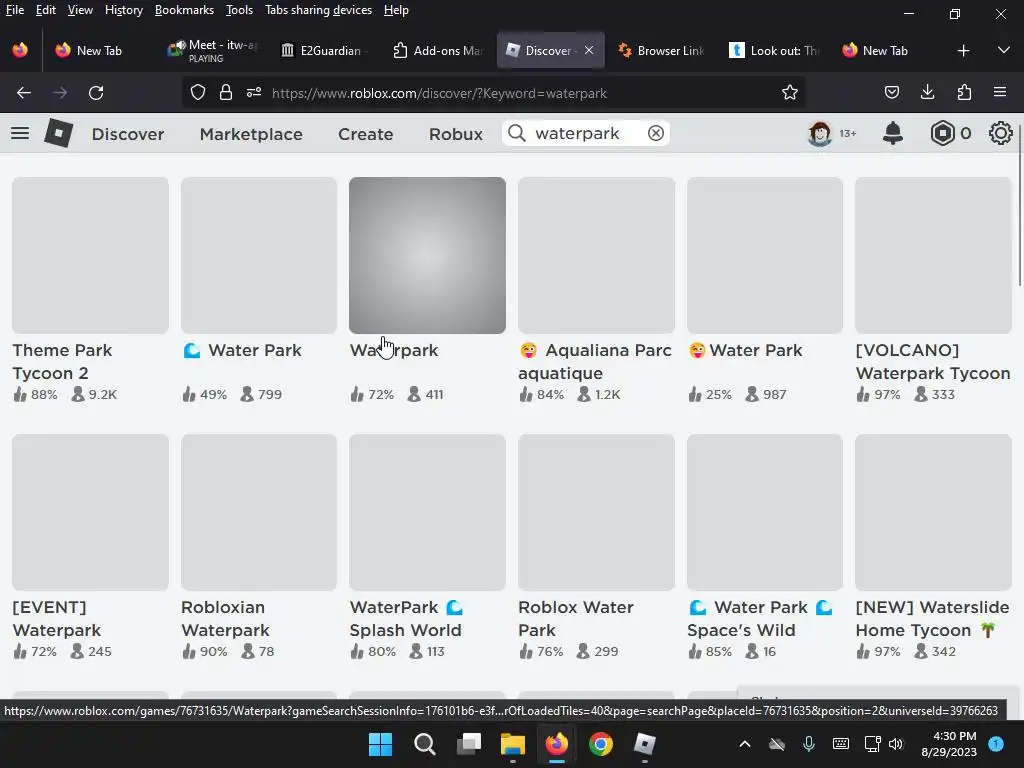Open [NEW] Waterslide Home Tycoon title

coord(933,618)
